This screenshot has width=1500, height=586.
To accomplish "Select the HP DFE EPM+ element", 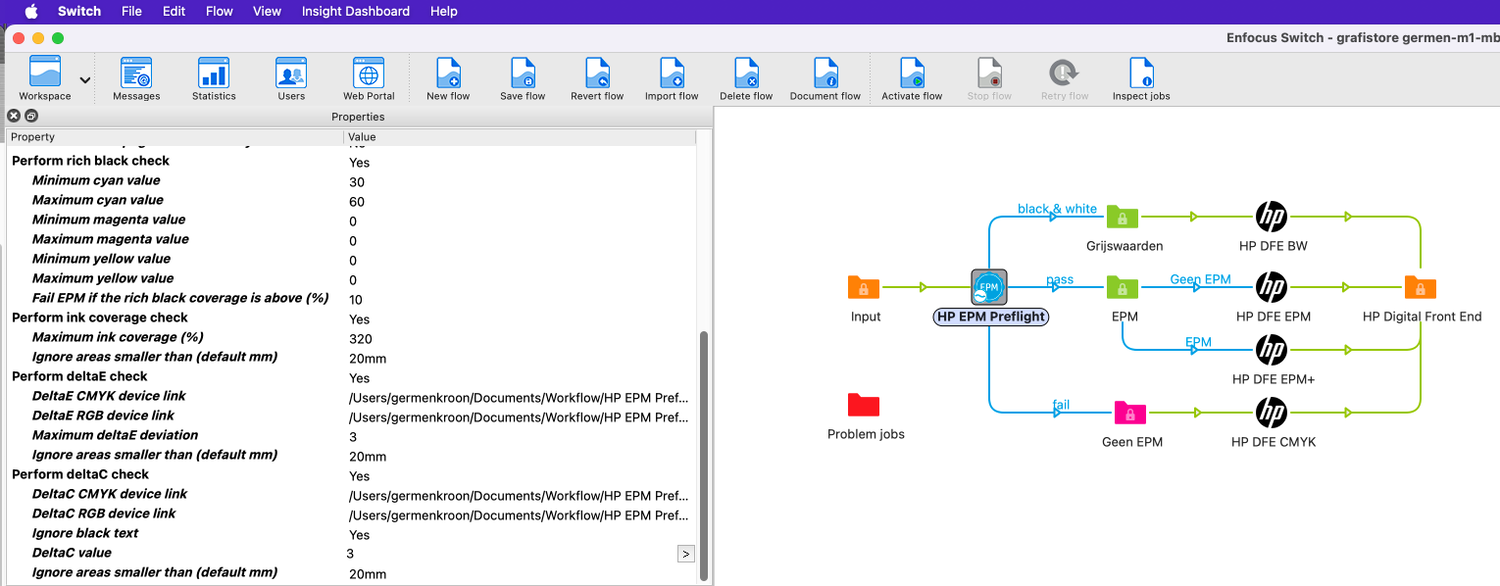I will pos(1271,350).
